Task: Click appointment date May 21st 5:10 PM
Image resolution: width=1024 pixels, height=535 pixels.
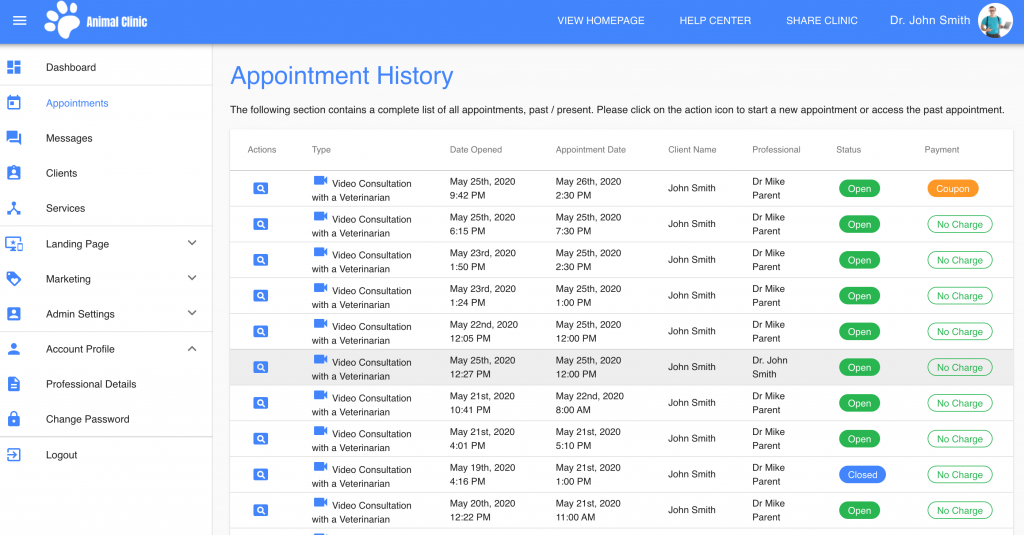Action: point(588,438)
